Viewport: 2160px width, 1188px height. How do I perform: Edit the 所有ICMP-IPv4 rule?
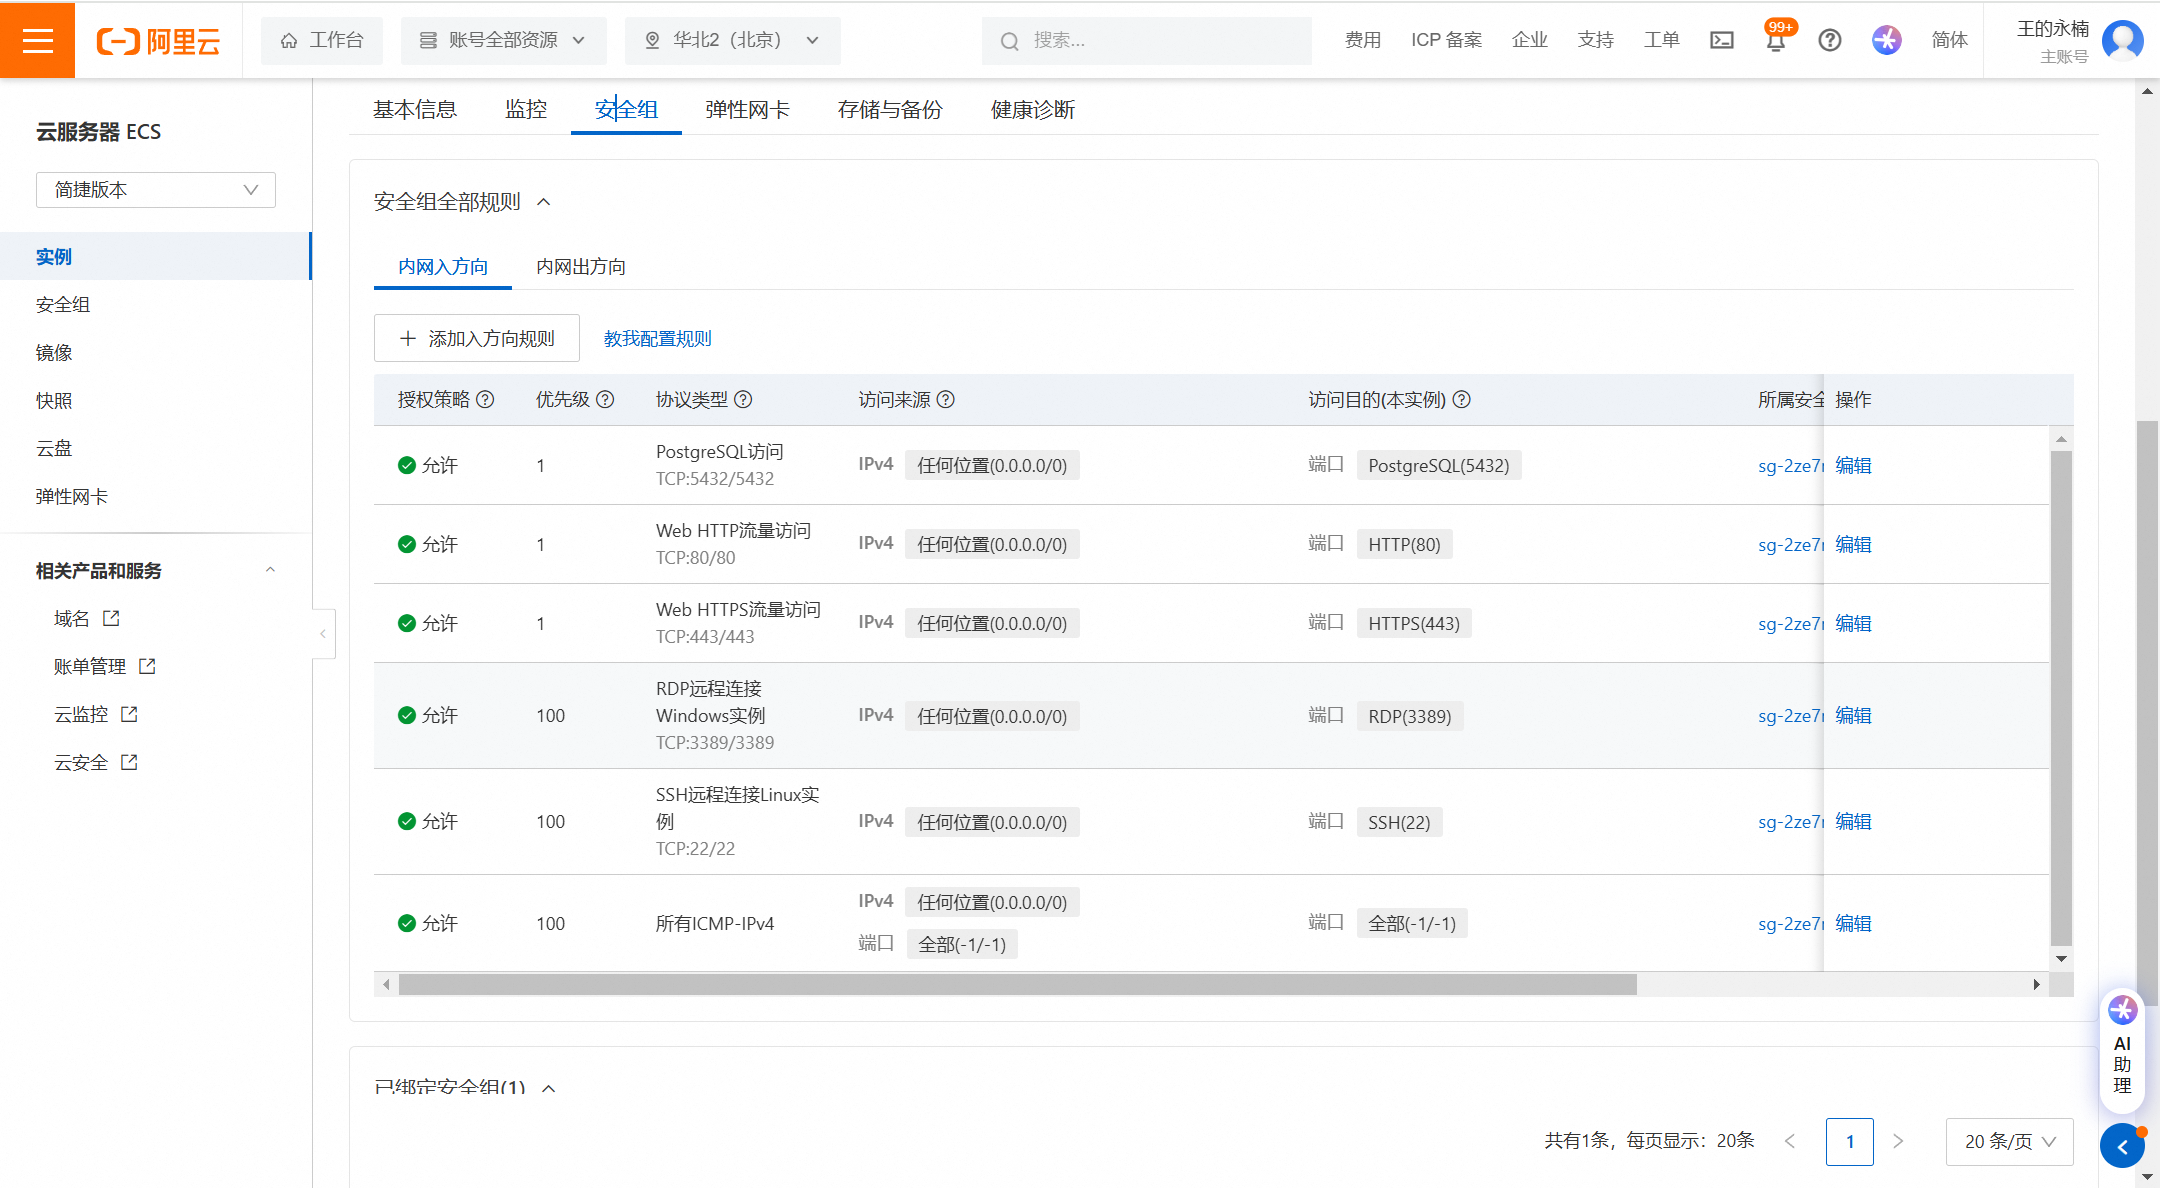[1853, 923]
